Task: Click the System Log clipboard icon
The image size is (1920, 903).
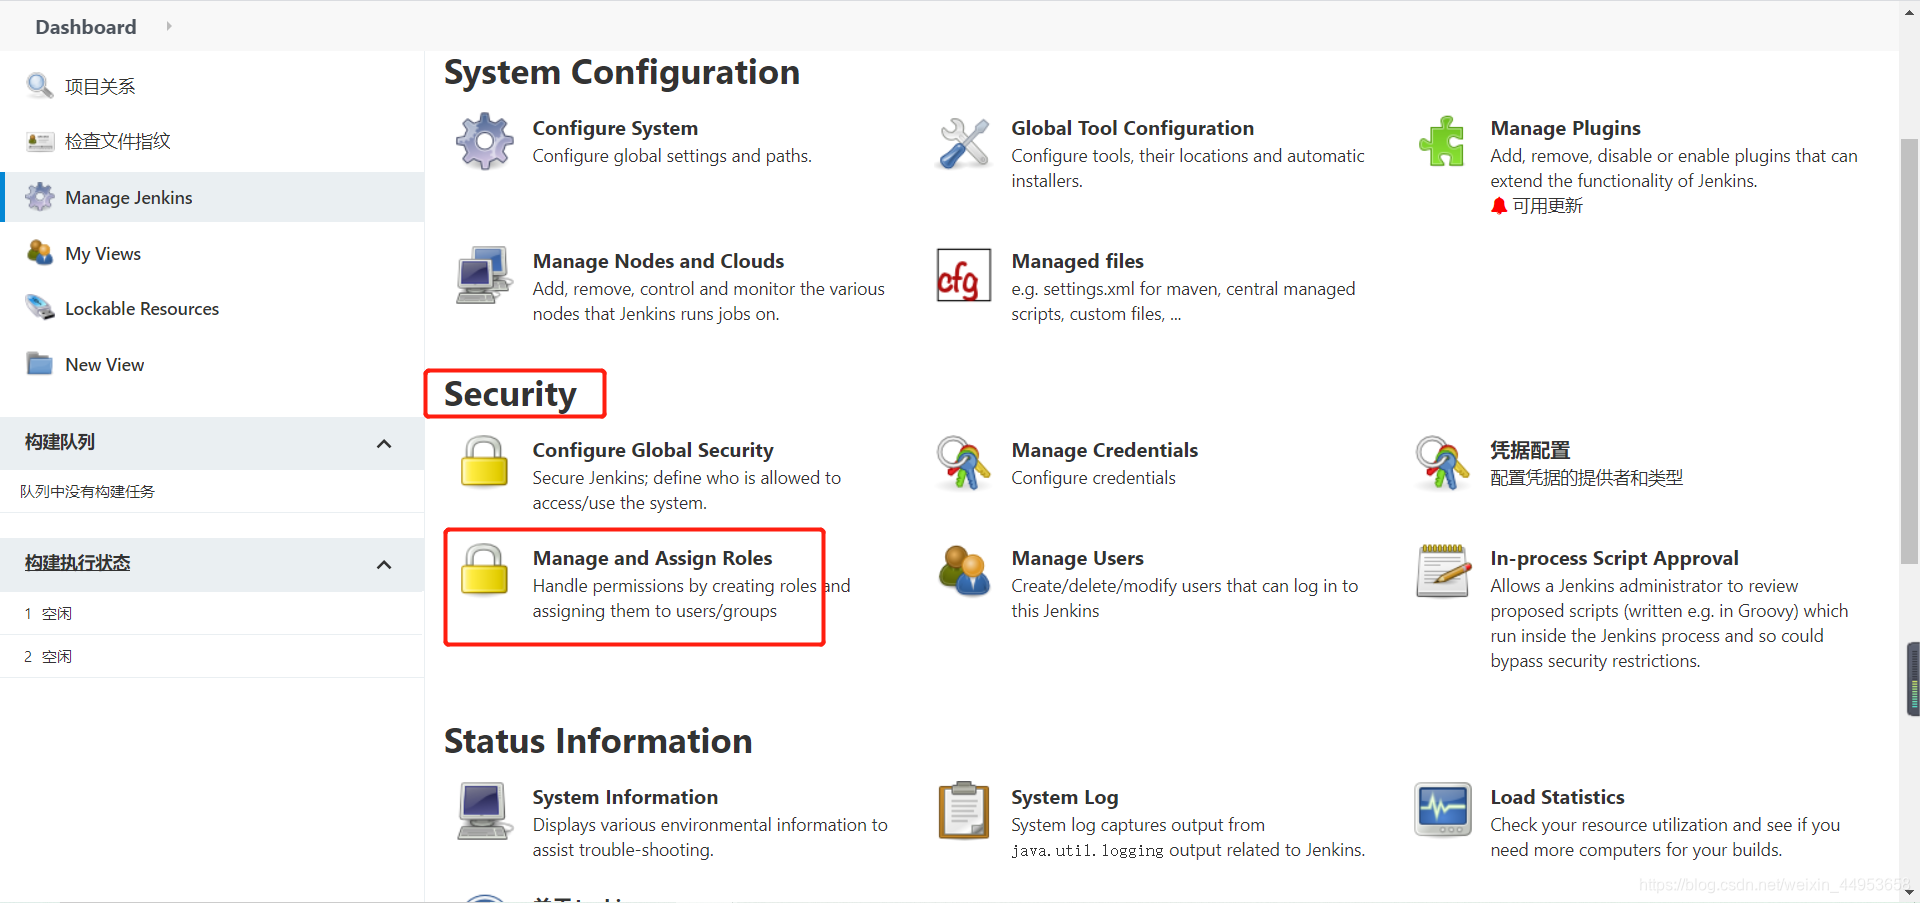Action: 963,810
